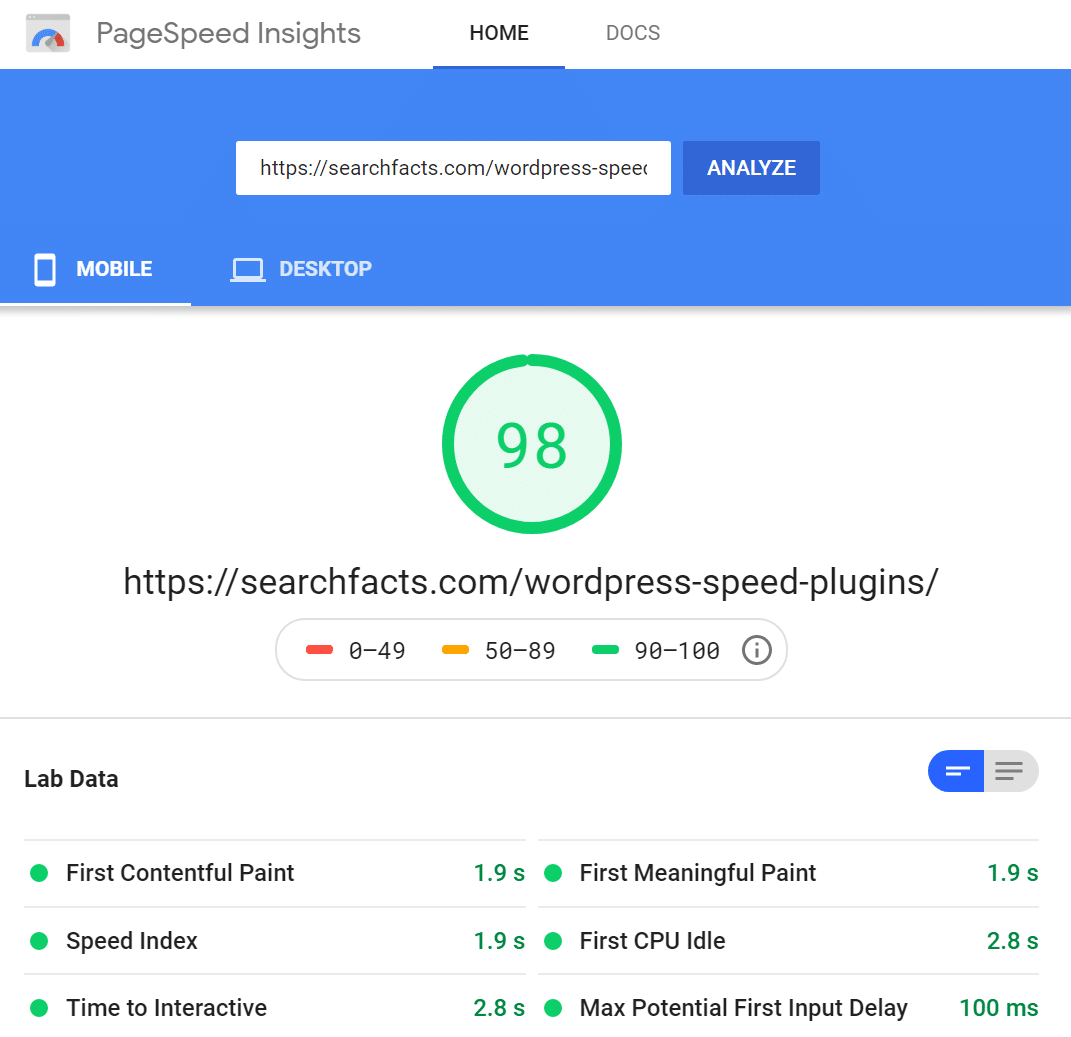Switch to the expanded list view icon in Lab Data
This screenshot has height=1037, width=1071.
coord(1010,771)
